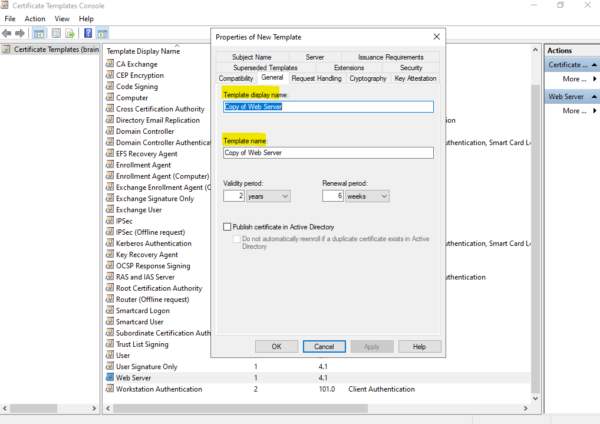Switch to the Compatibility tab
Image resolution: width=600 pixels, height=424 pixels.
click(x=236, y=78)
